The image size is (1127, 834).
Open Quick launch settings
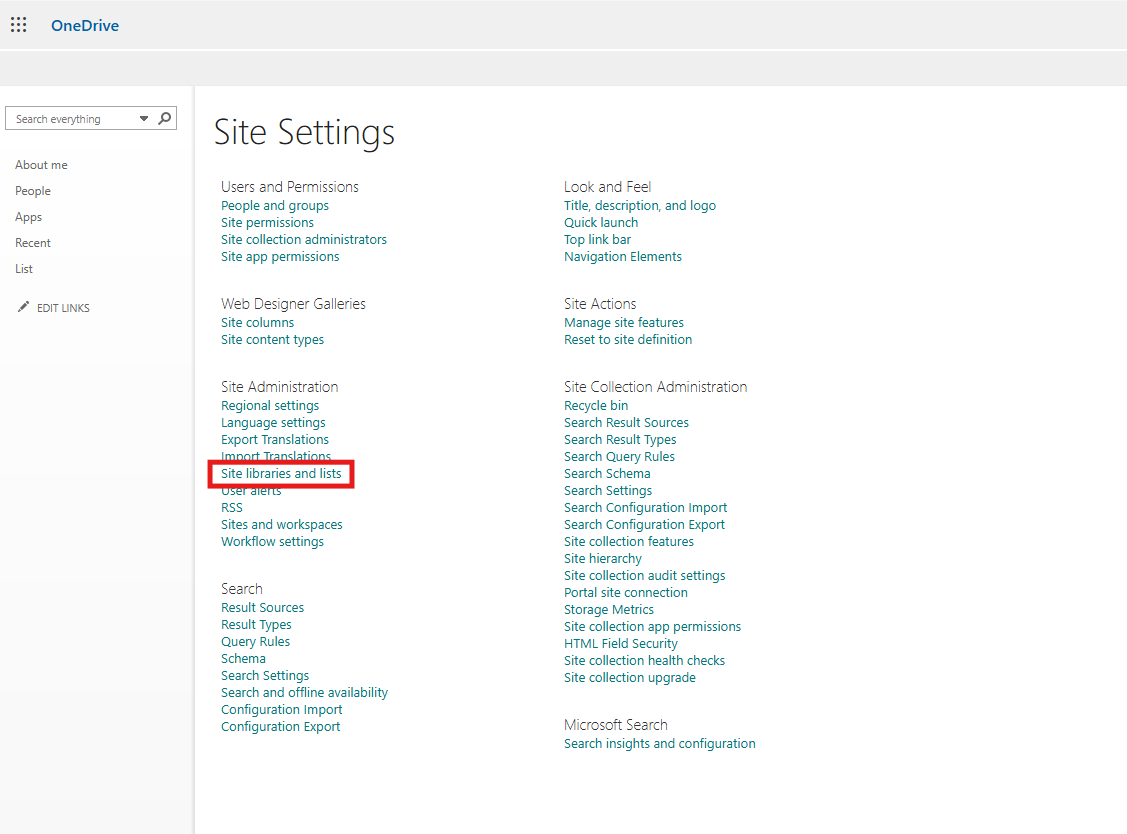coord(601,222)
